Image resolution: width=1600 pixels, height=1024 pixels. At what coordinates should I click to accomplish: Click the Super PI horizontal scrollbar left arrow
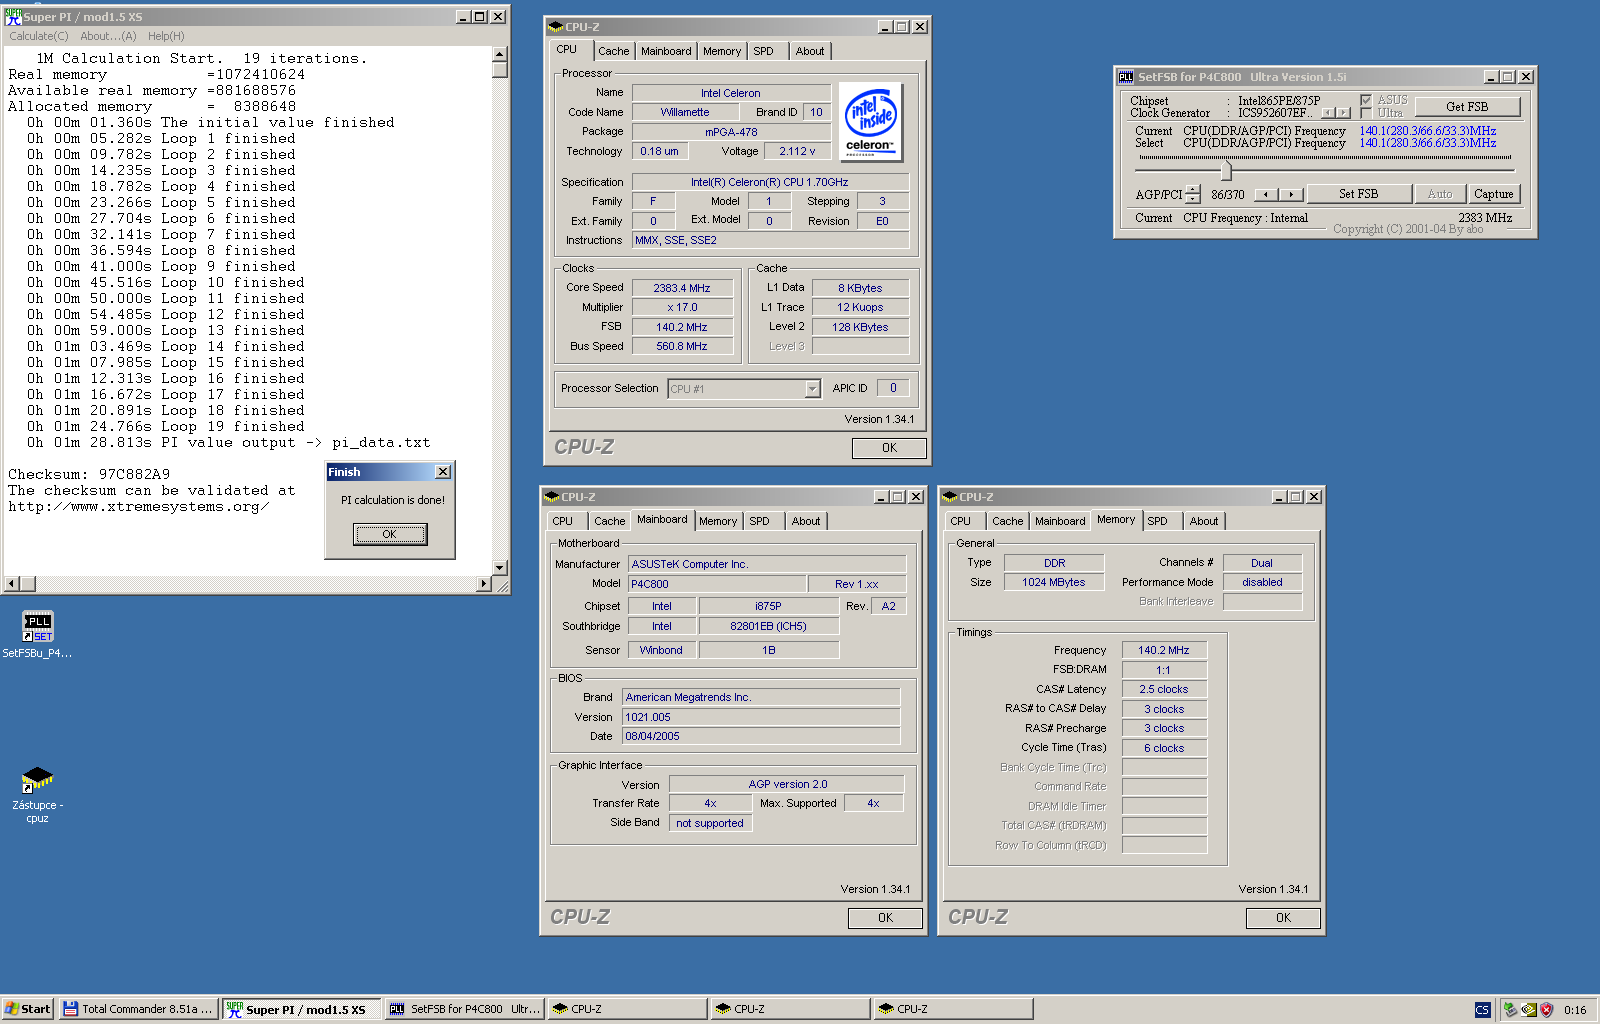click(12, 583)
